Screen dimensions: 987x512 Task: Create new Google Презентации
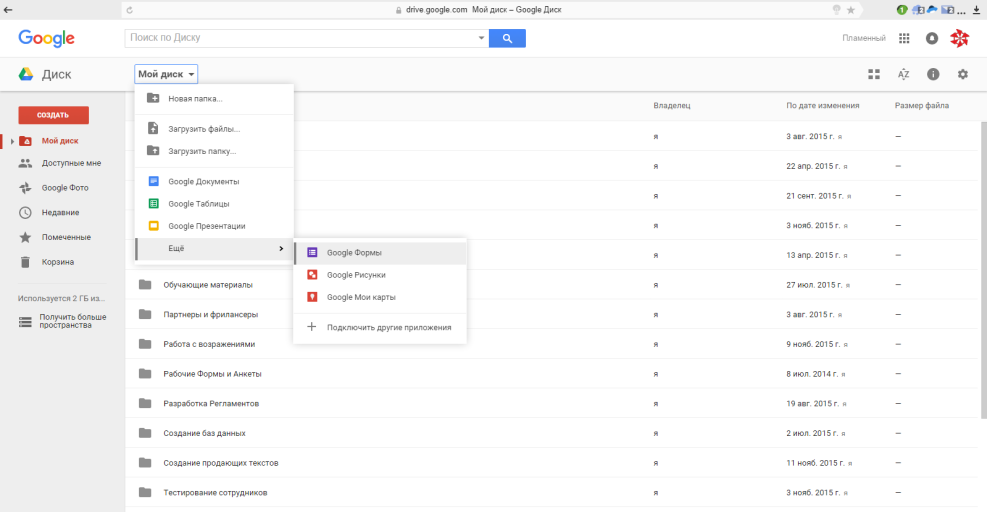214,226
